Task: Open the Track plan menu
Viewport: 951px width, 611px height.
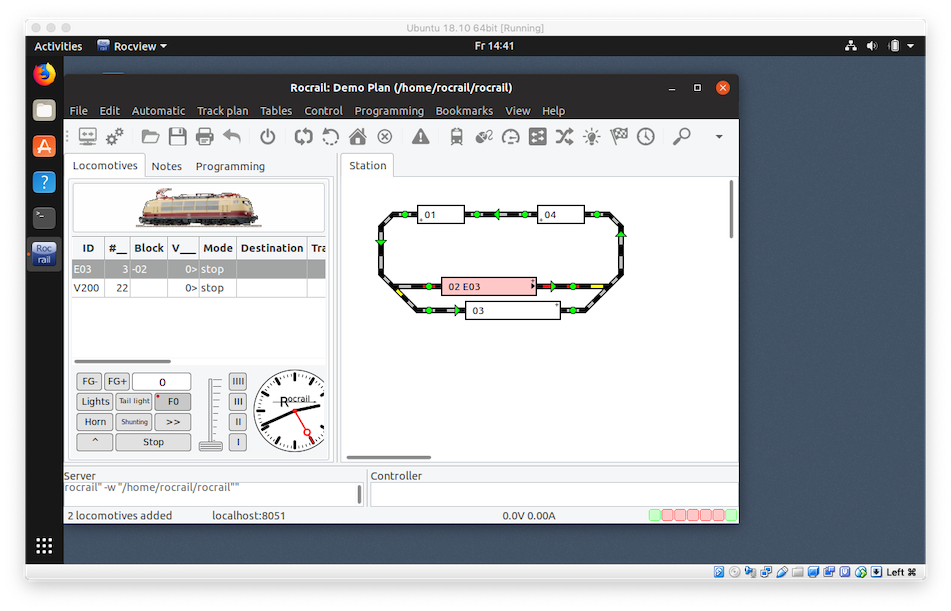Action: tap(222, 111)
